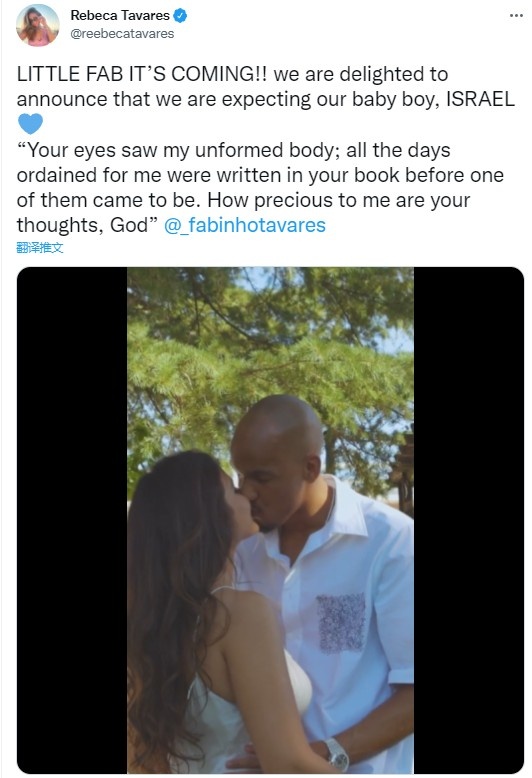Open Rebeca Tavares profile avatar photo
532x778 pixels.
[x=38, y=25]
